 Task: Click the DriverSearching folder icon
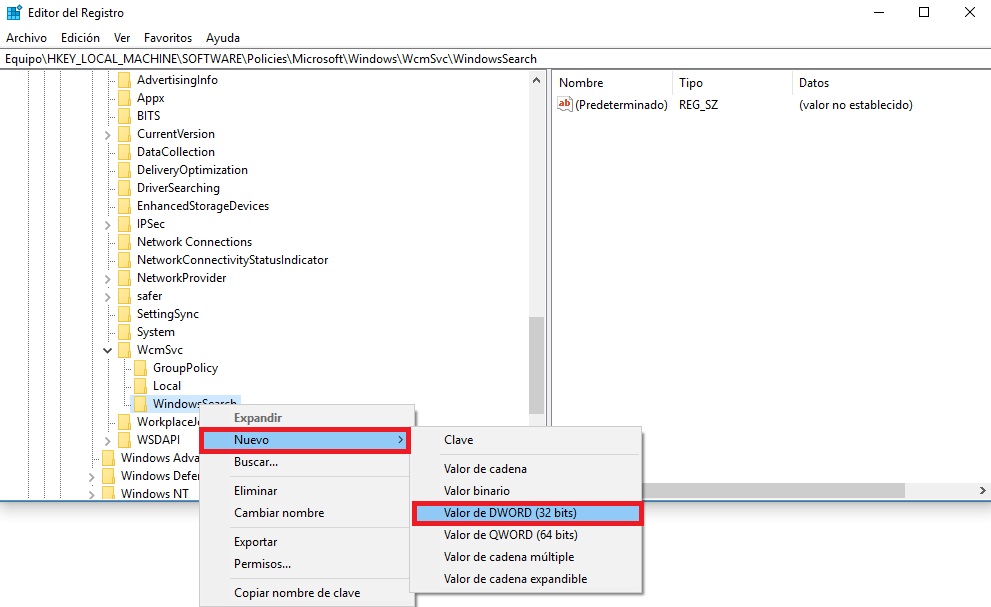pyautogui.click(x=125, y=188)
